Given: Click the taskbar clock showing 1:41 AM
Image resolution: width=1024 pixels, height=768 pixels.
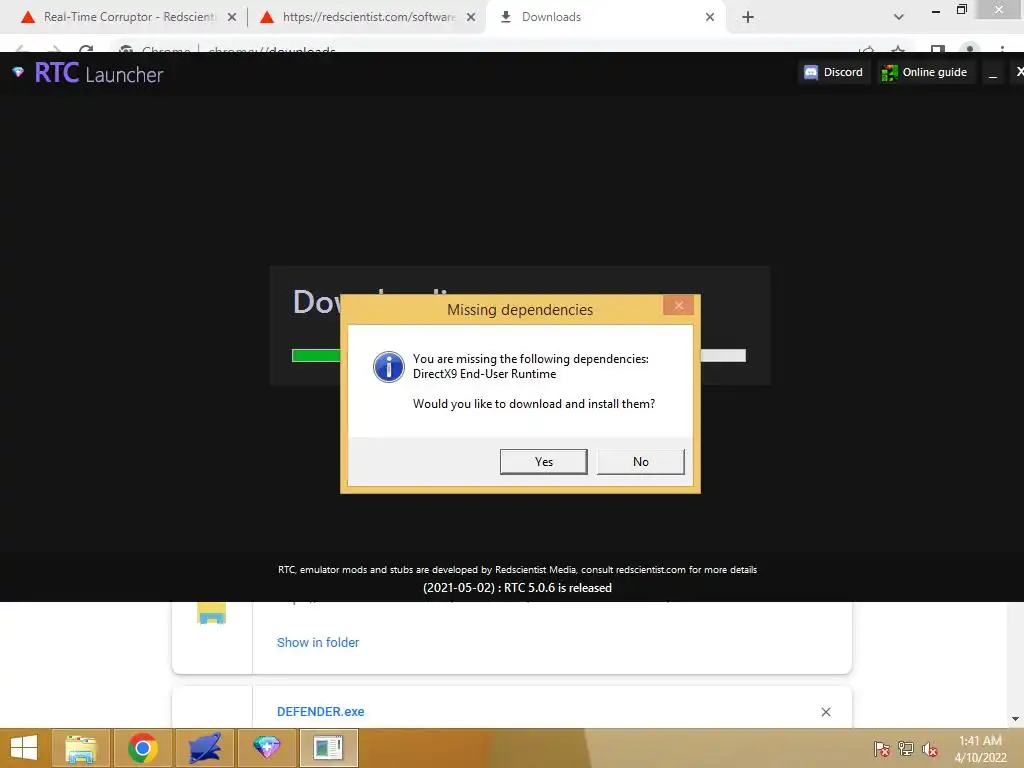Looking at the screenshot, I should coord(980,749).
